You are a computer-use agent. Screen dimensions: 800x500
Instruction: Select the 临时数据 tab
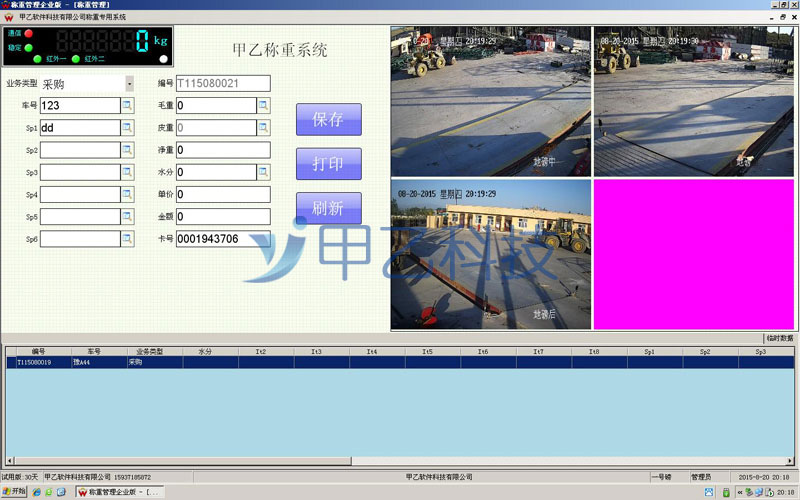tap(779, 339)
